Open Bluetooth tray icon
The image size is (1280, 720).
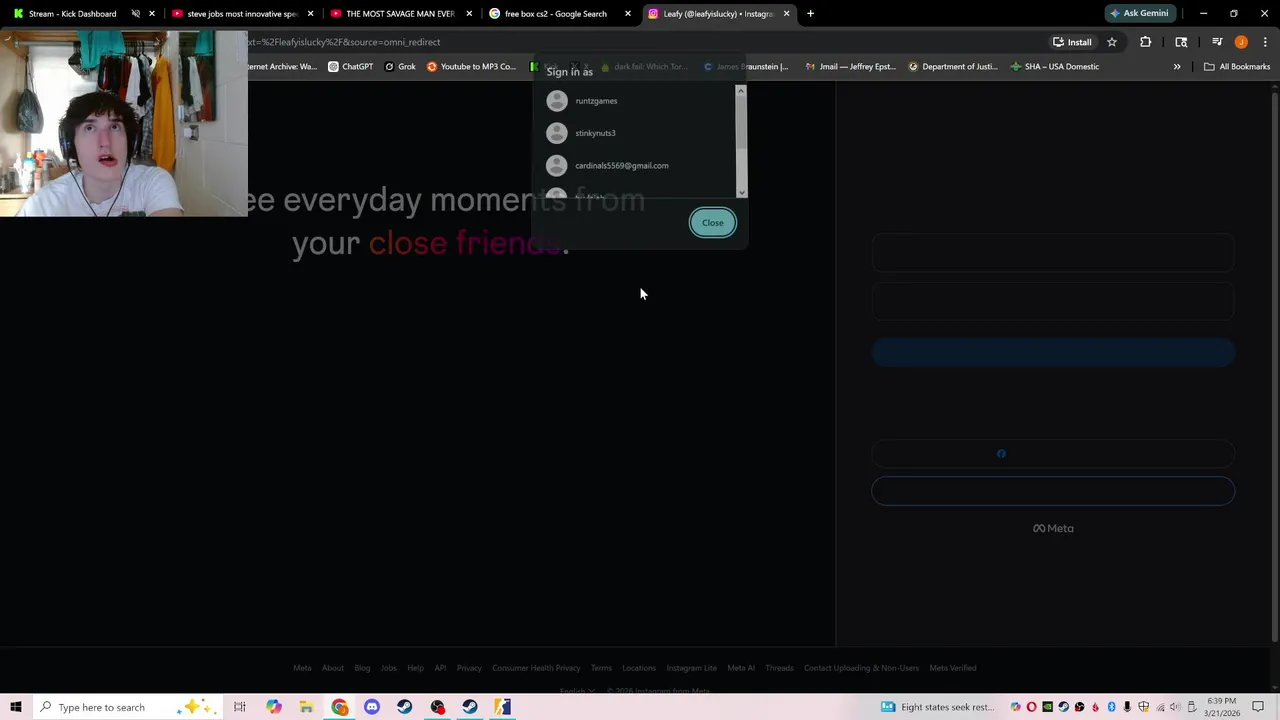pos(1111,707)
